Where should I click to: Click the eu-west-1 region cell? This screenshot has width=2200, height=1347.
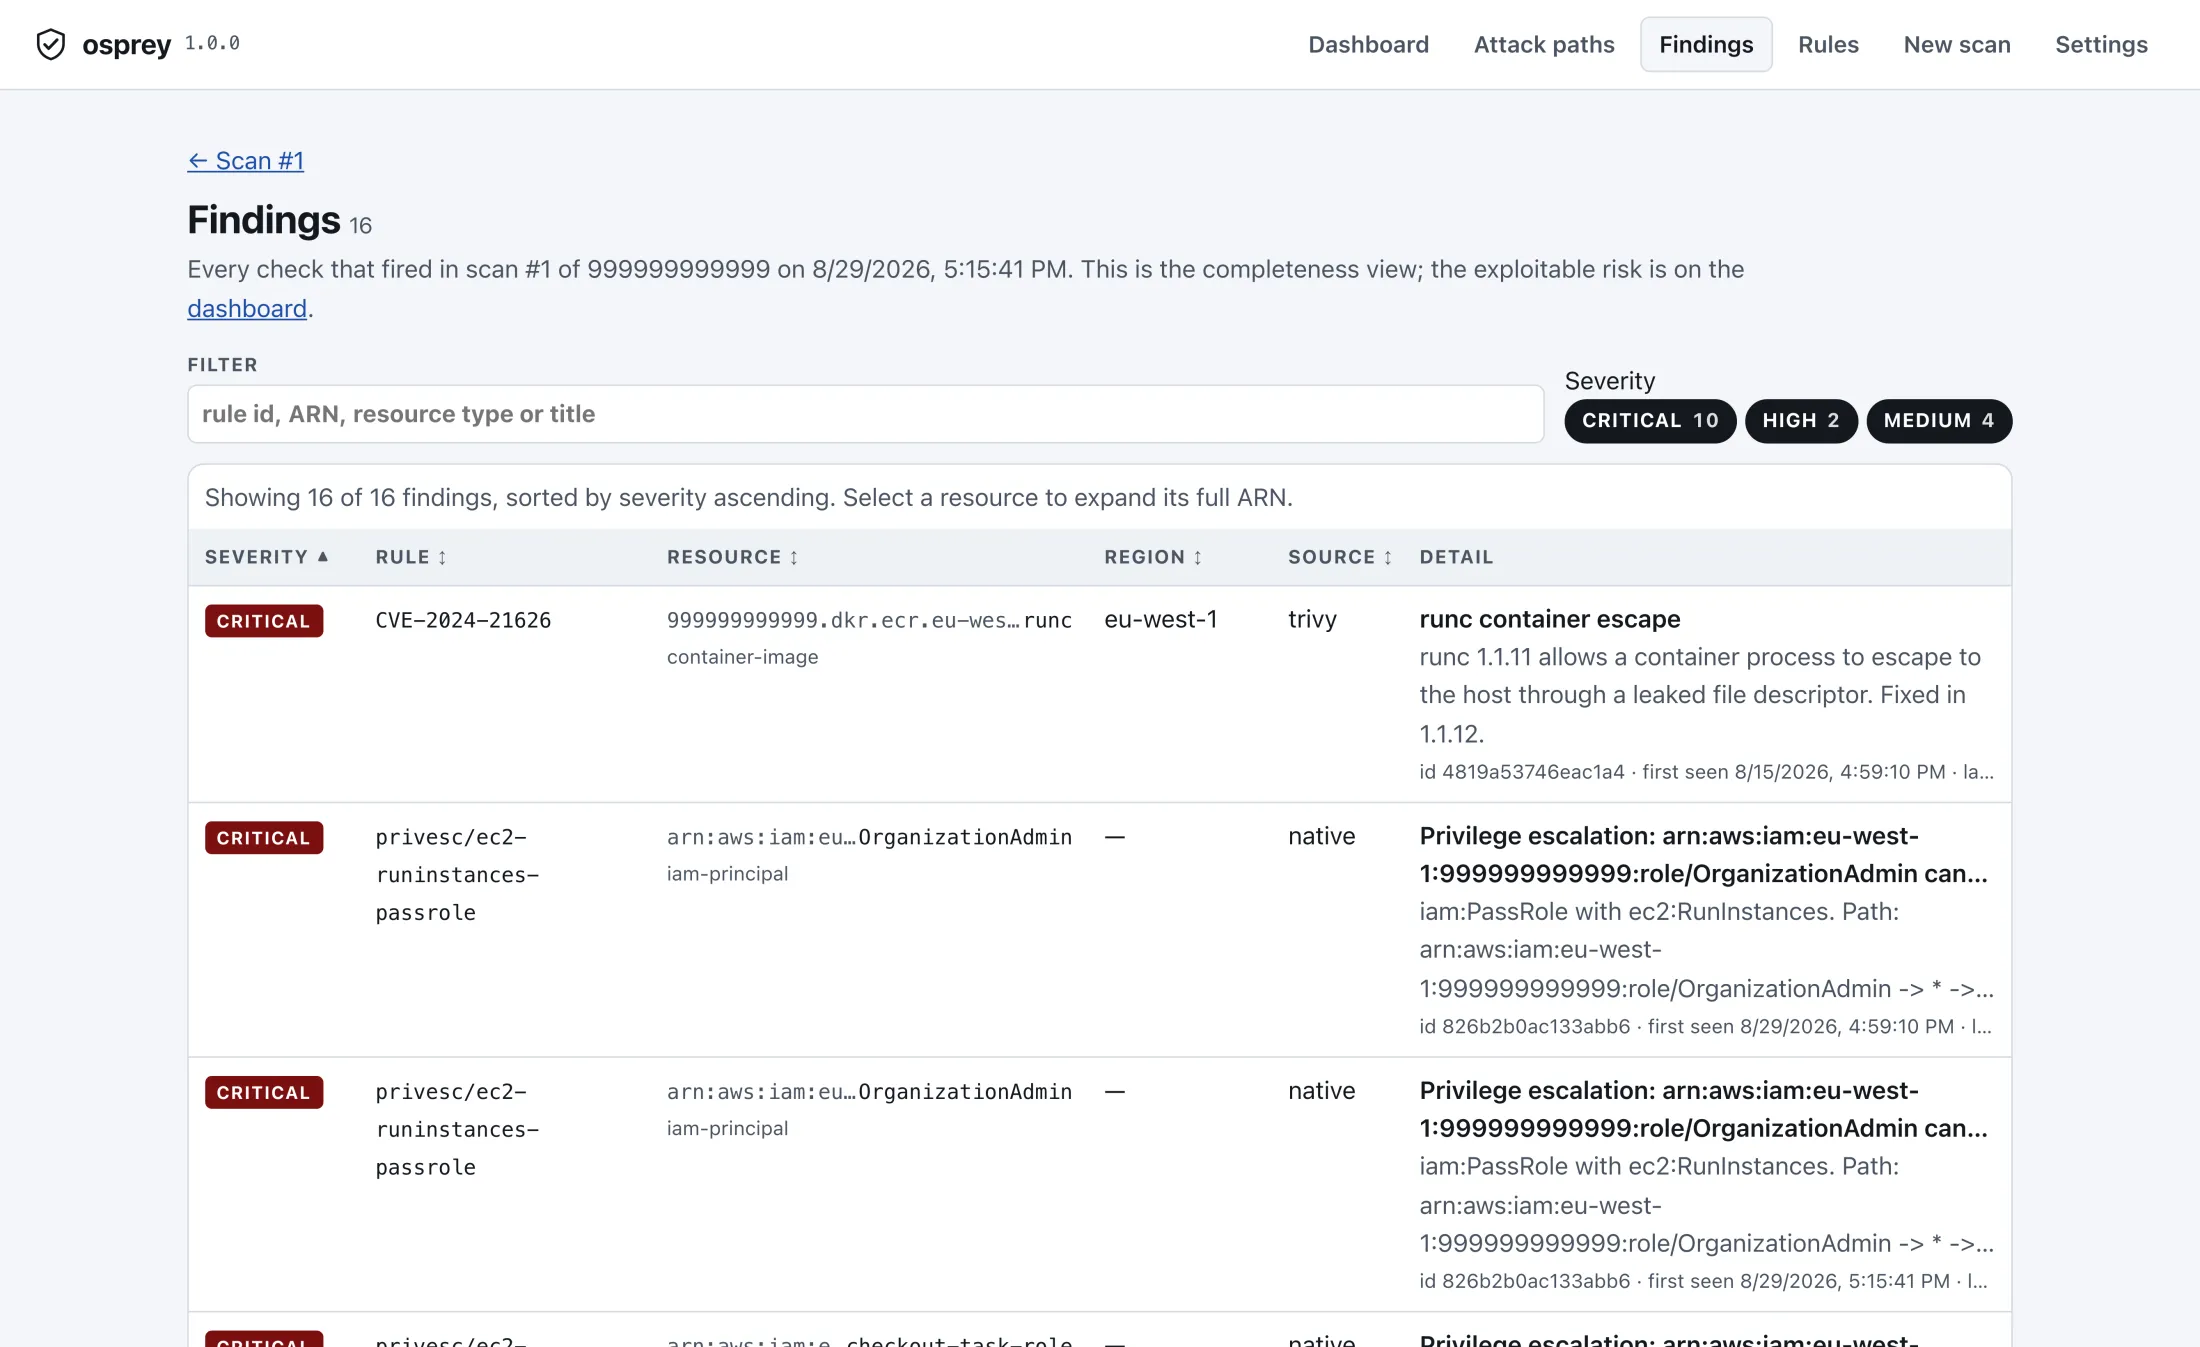[1160, 619]
